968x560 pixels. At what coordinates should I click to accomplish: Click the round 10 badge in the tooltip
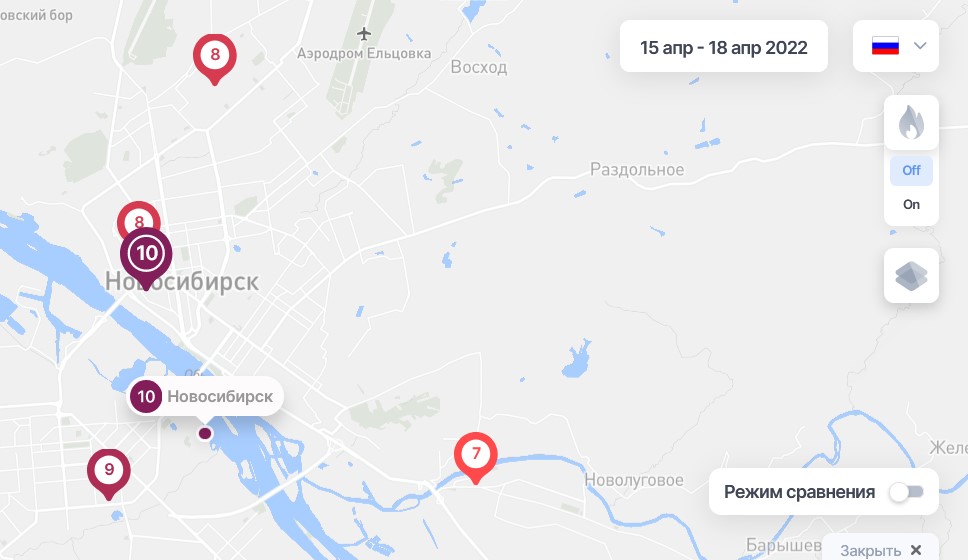click(x=146, y=396)
